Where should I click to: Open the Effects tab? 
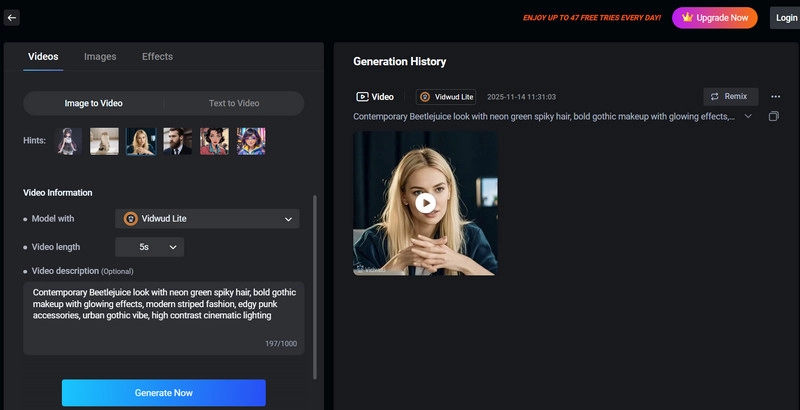[157, 57]
